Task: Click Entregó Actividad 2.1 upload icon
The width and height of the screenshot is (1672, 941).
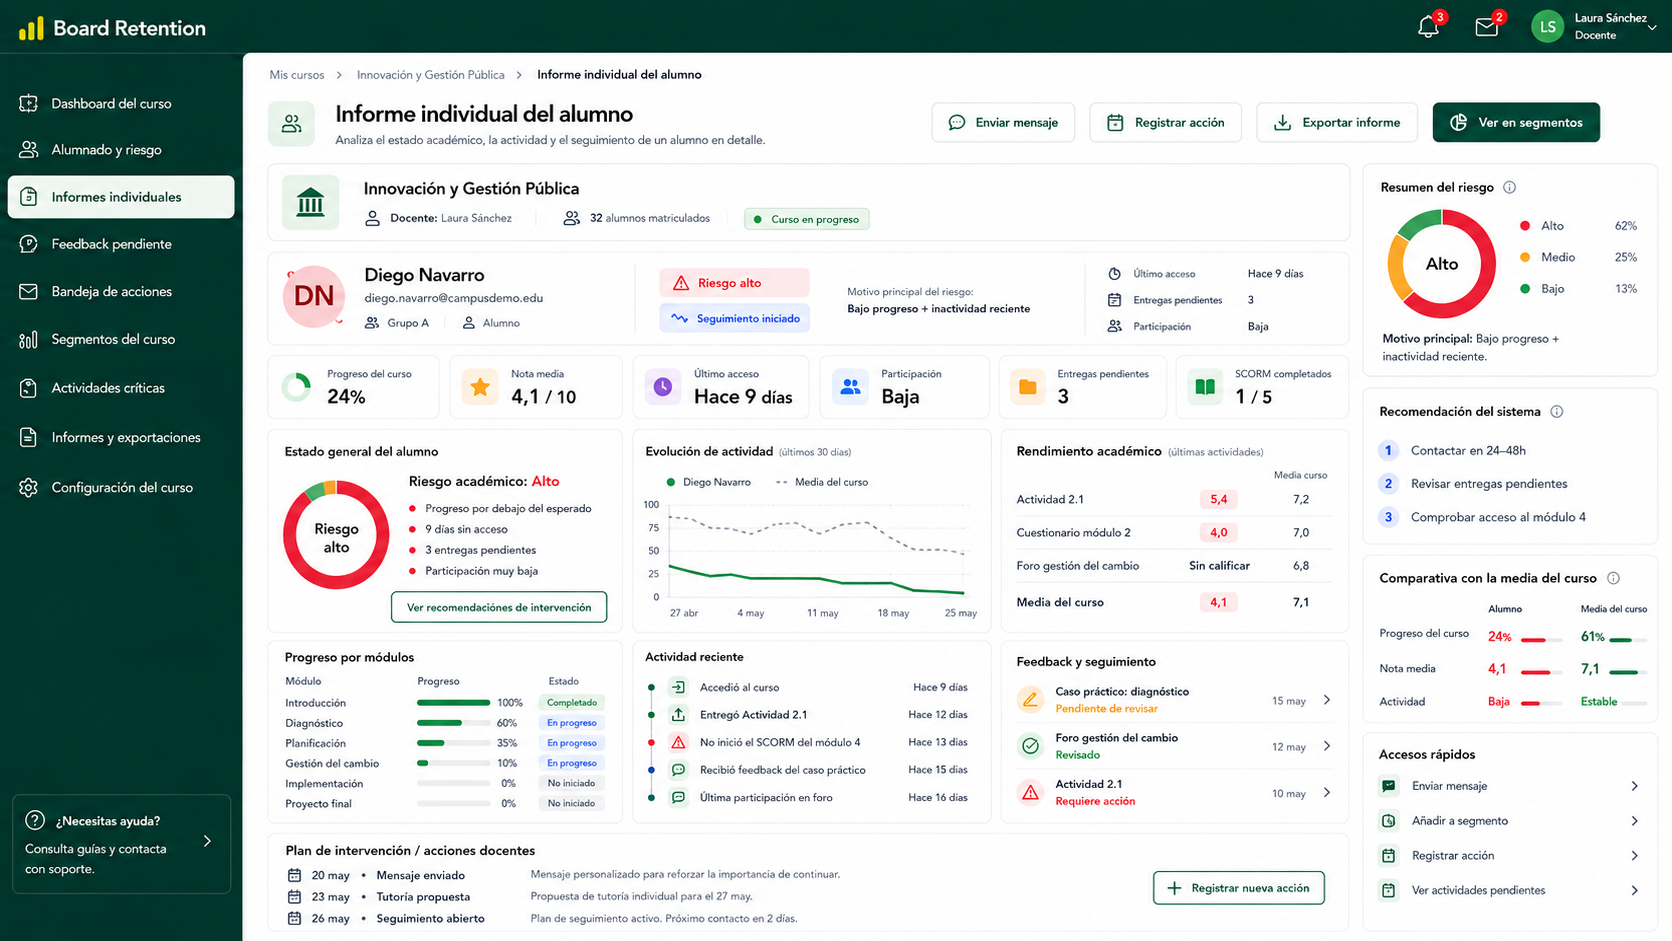Action: pos(678,715)
